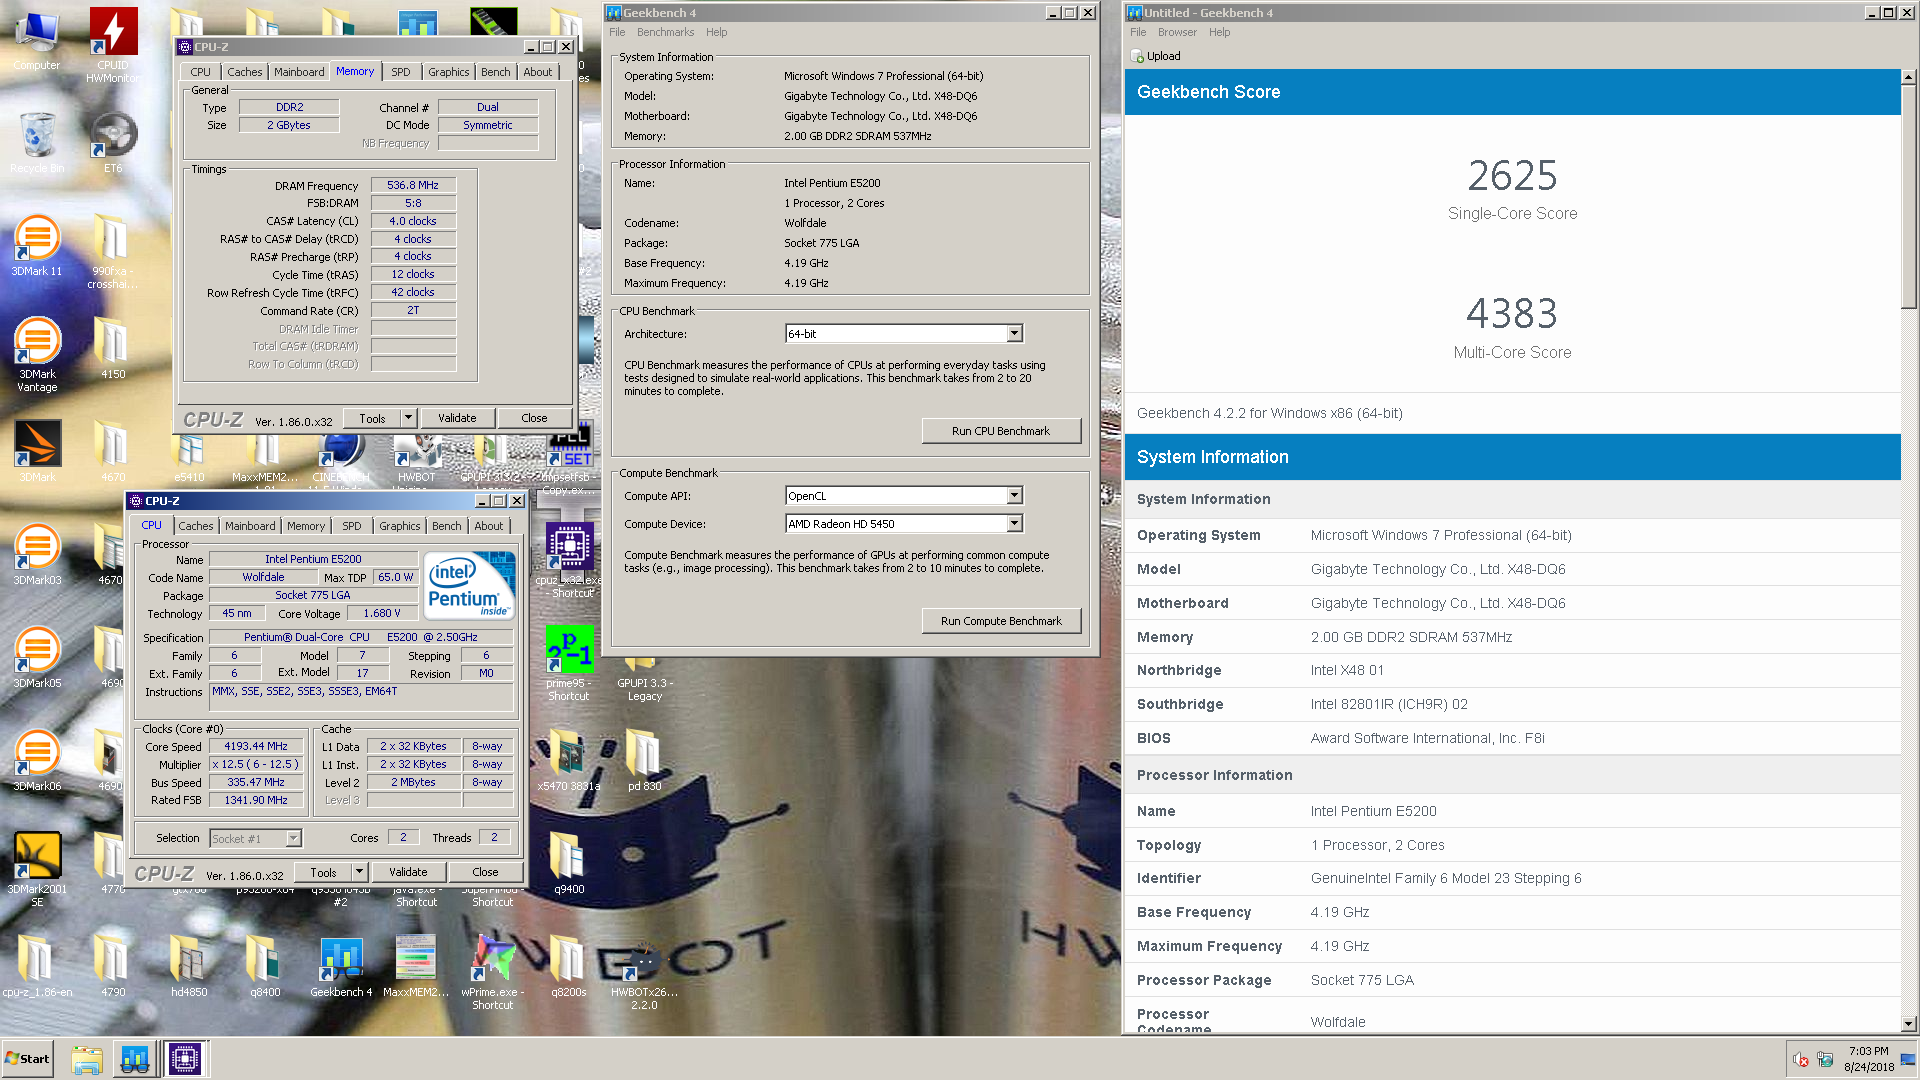This screenshot has width=1920, height=1080.
Task: Launch wPrime.exe shortcut icon
Action: pyautogui.click(x=492, y=972)
